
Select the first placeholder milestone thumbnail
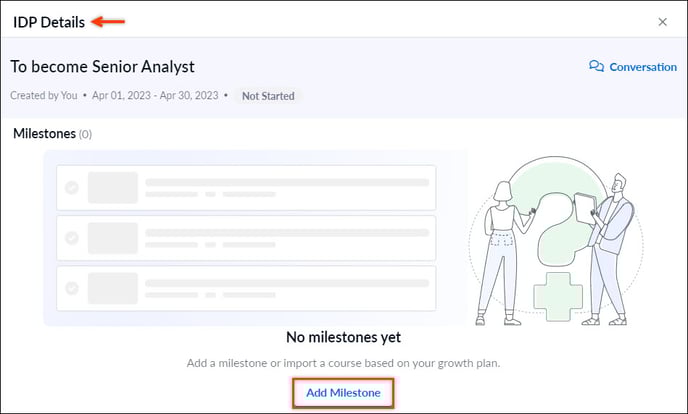tap(113, 188)
